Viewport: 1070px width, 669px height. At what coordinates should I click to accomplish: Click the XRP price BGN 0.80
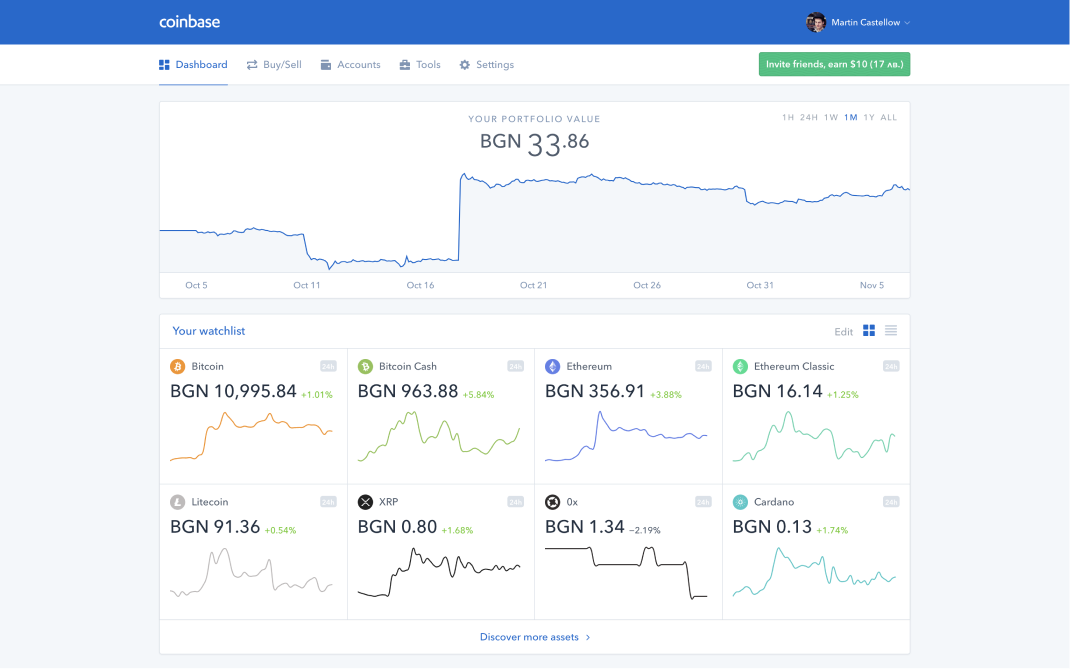click(397, 527)
